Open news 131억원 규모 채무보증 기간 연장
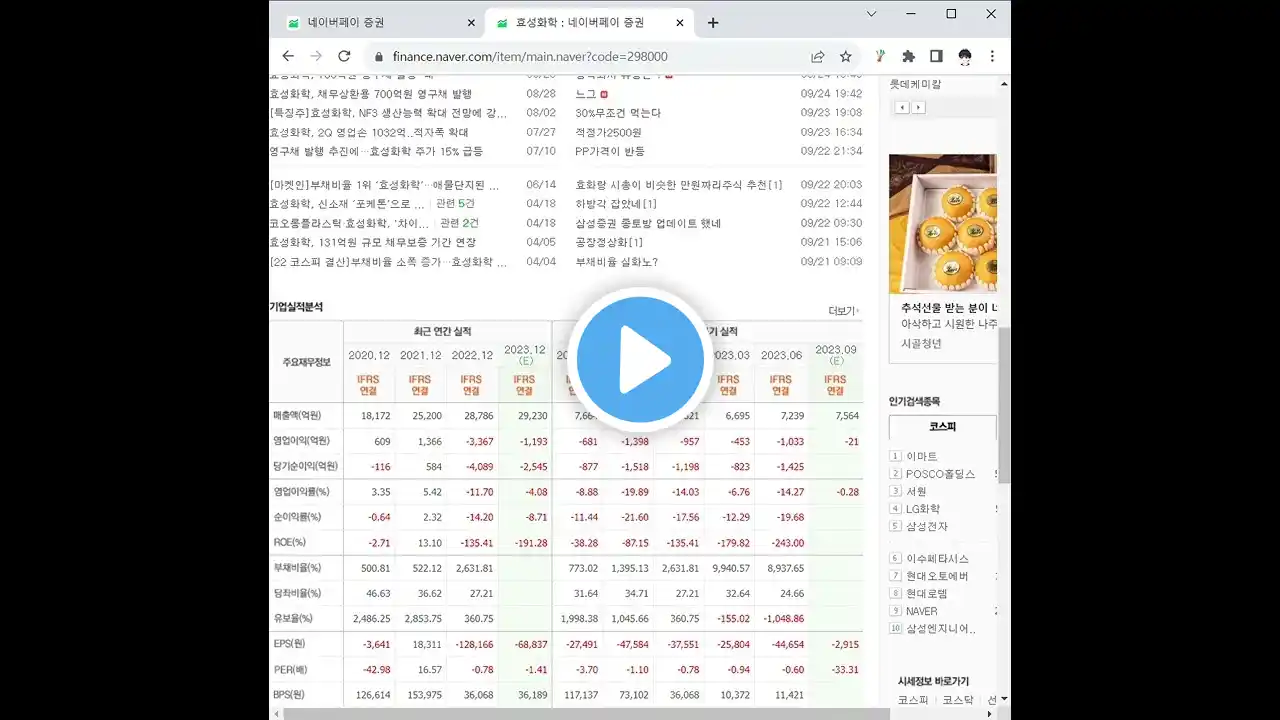Screen dimensions: 1280x720 (x=372, y=242)
